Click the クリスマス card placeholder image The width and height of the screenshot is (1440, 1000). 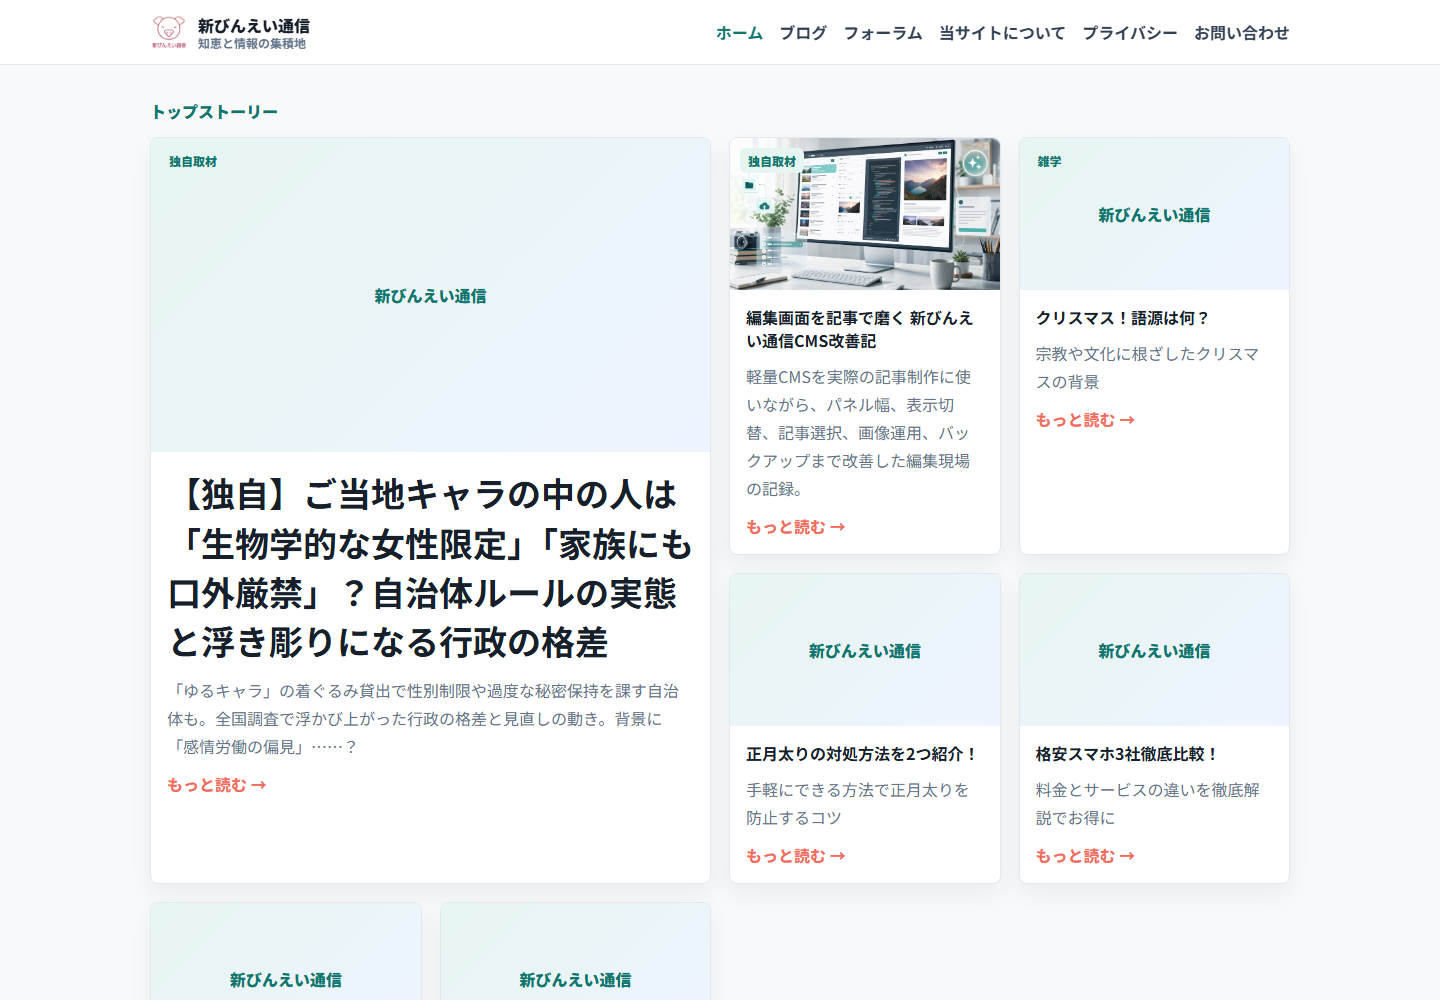1154,214
